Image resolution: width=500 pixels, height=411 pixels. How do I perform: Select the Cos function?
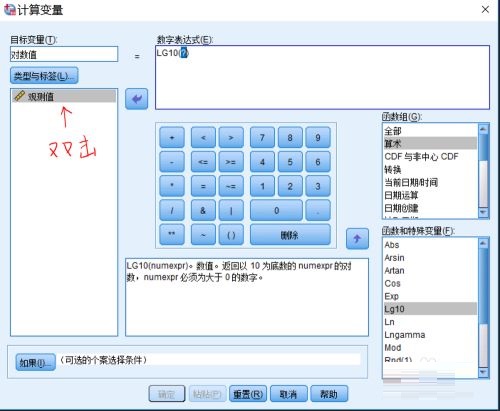point(430,283)
